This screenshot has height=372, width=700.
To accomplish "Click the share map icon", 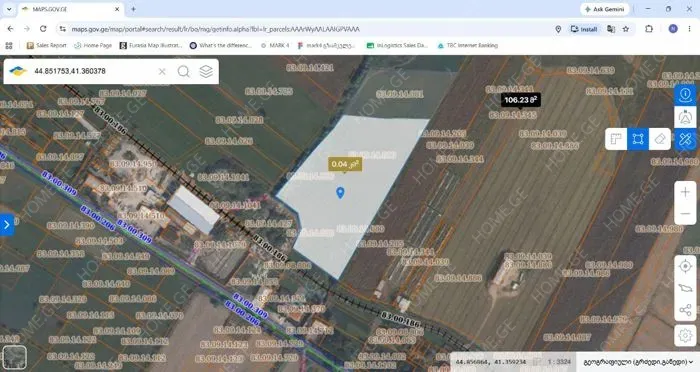I will [685, 310].
